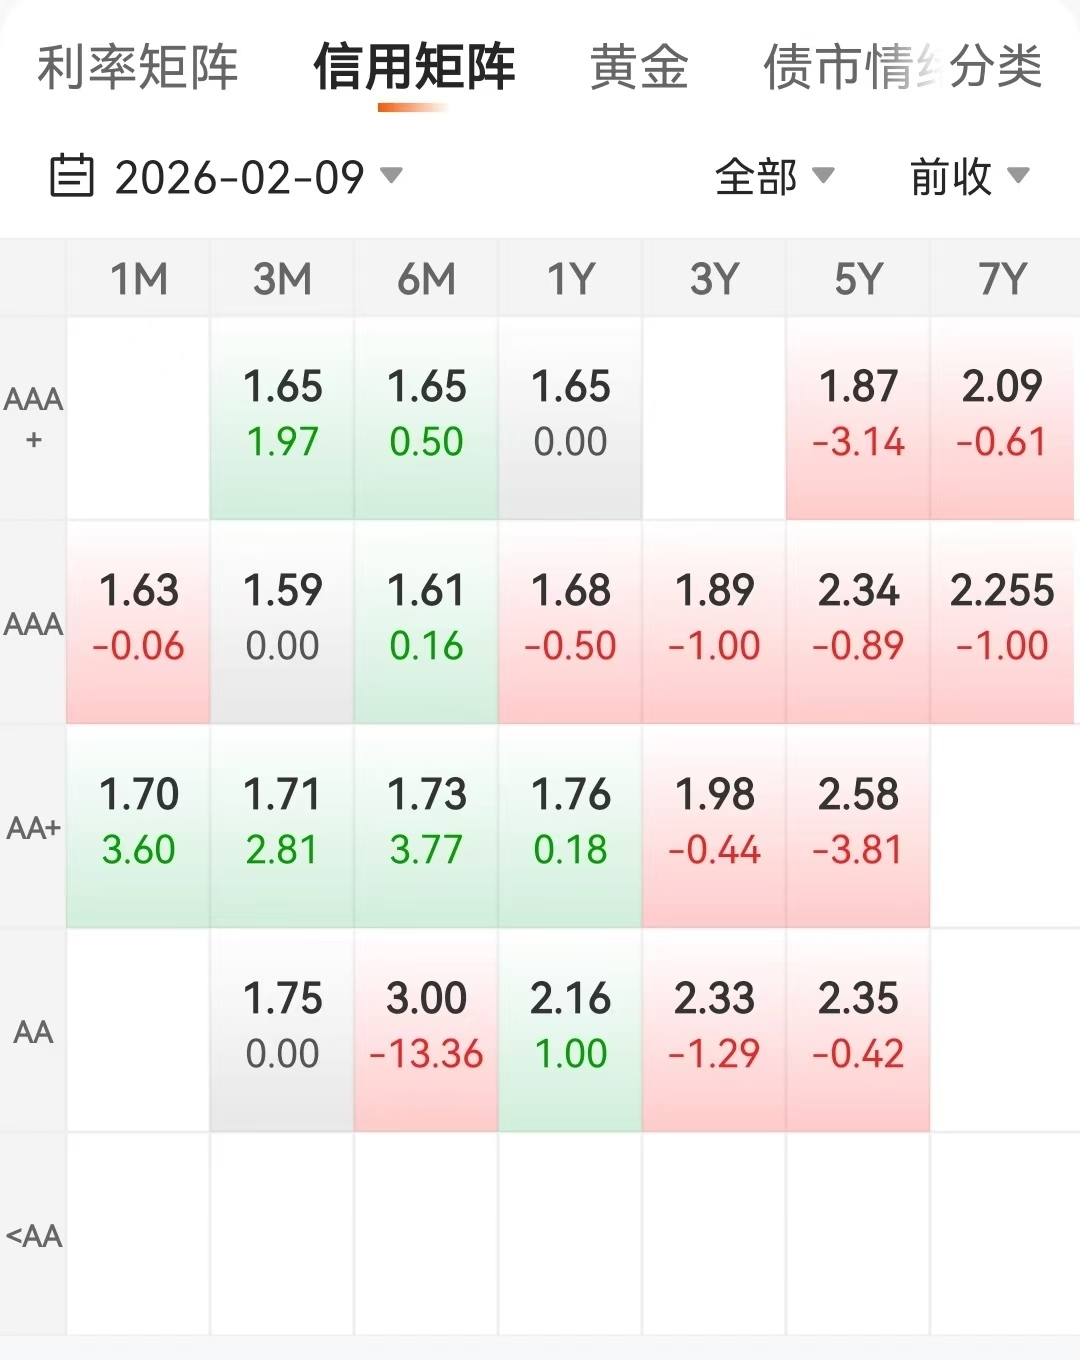Click the AAA+ 5Y cell showing 1.87
This screenshot has width=1080, height=1368.
pos(858,413)
